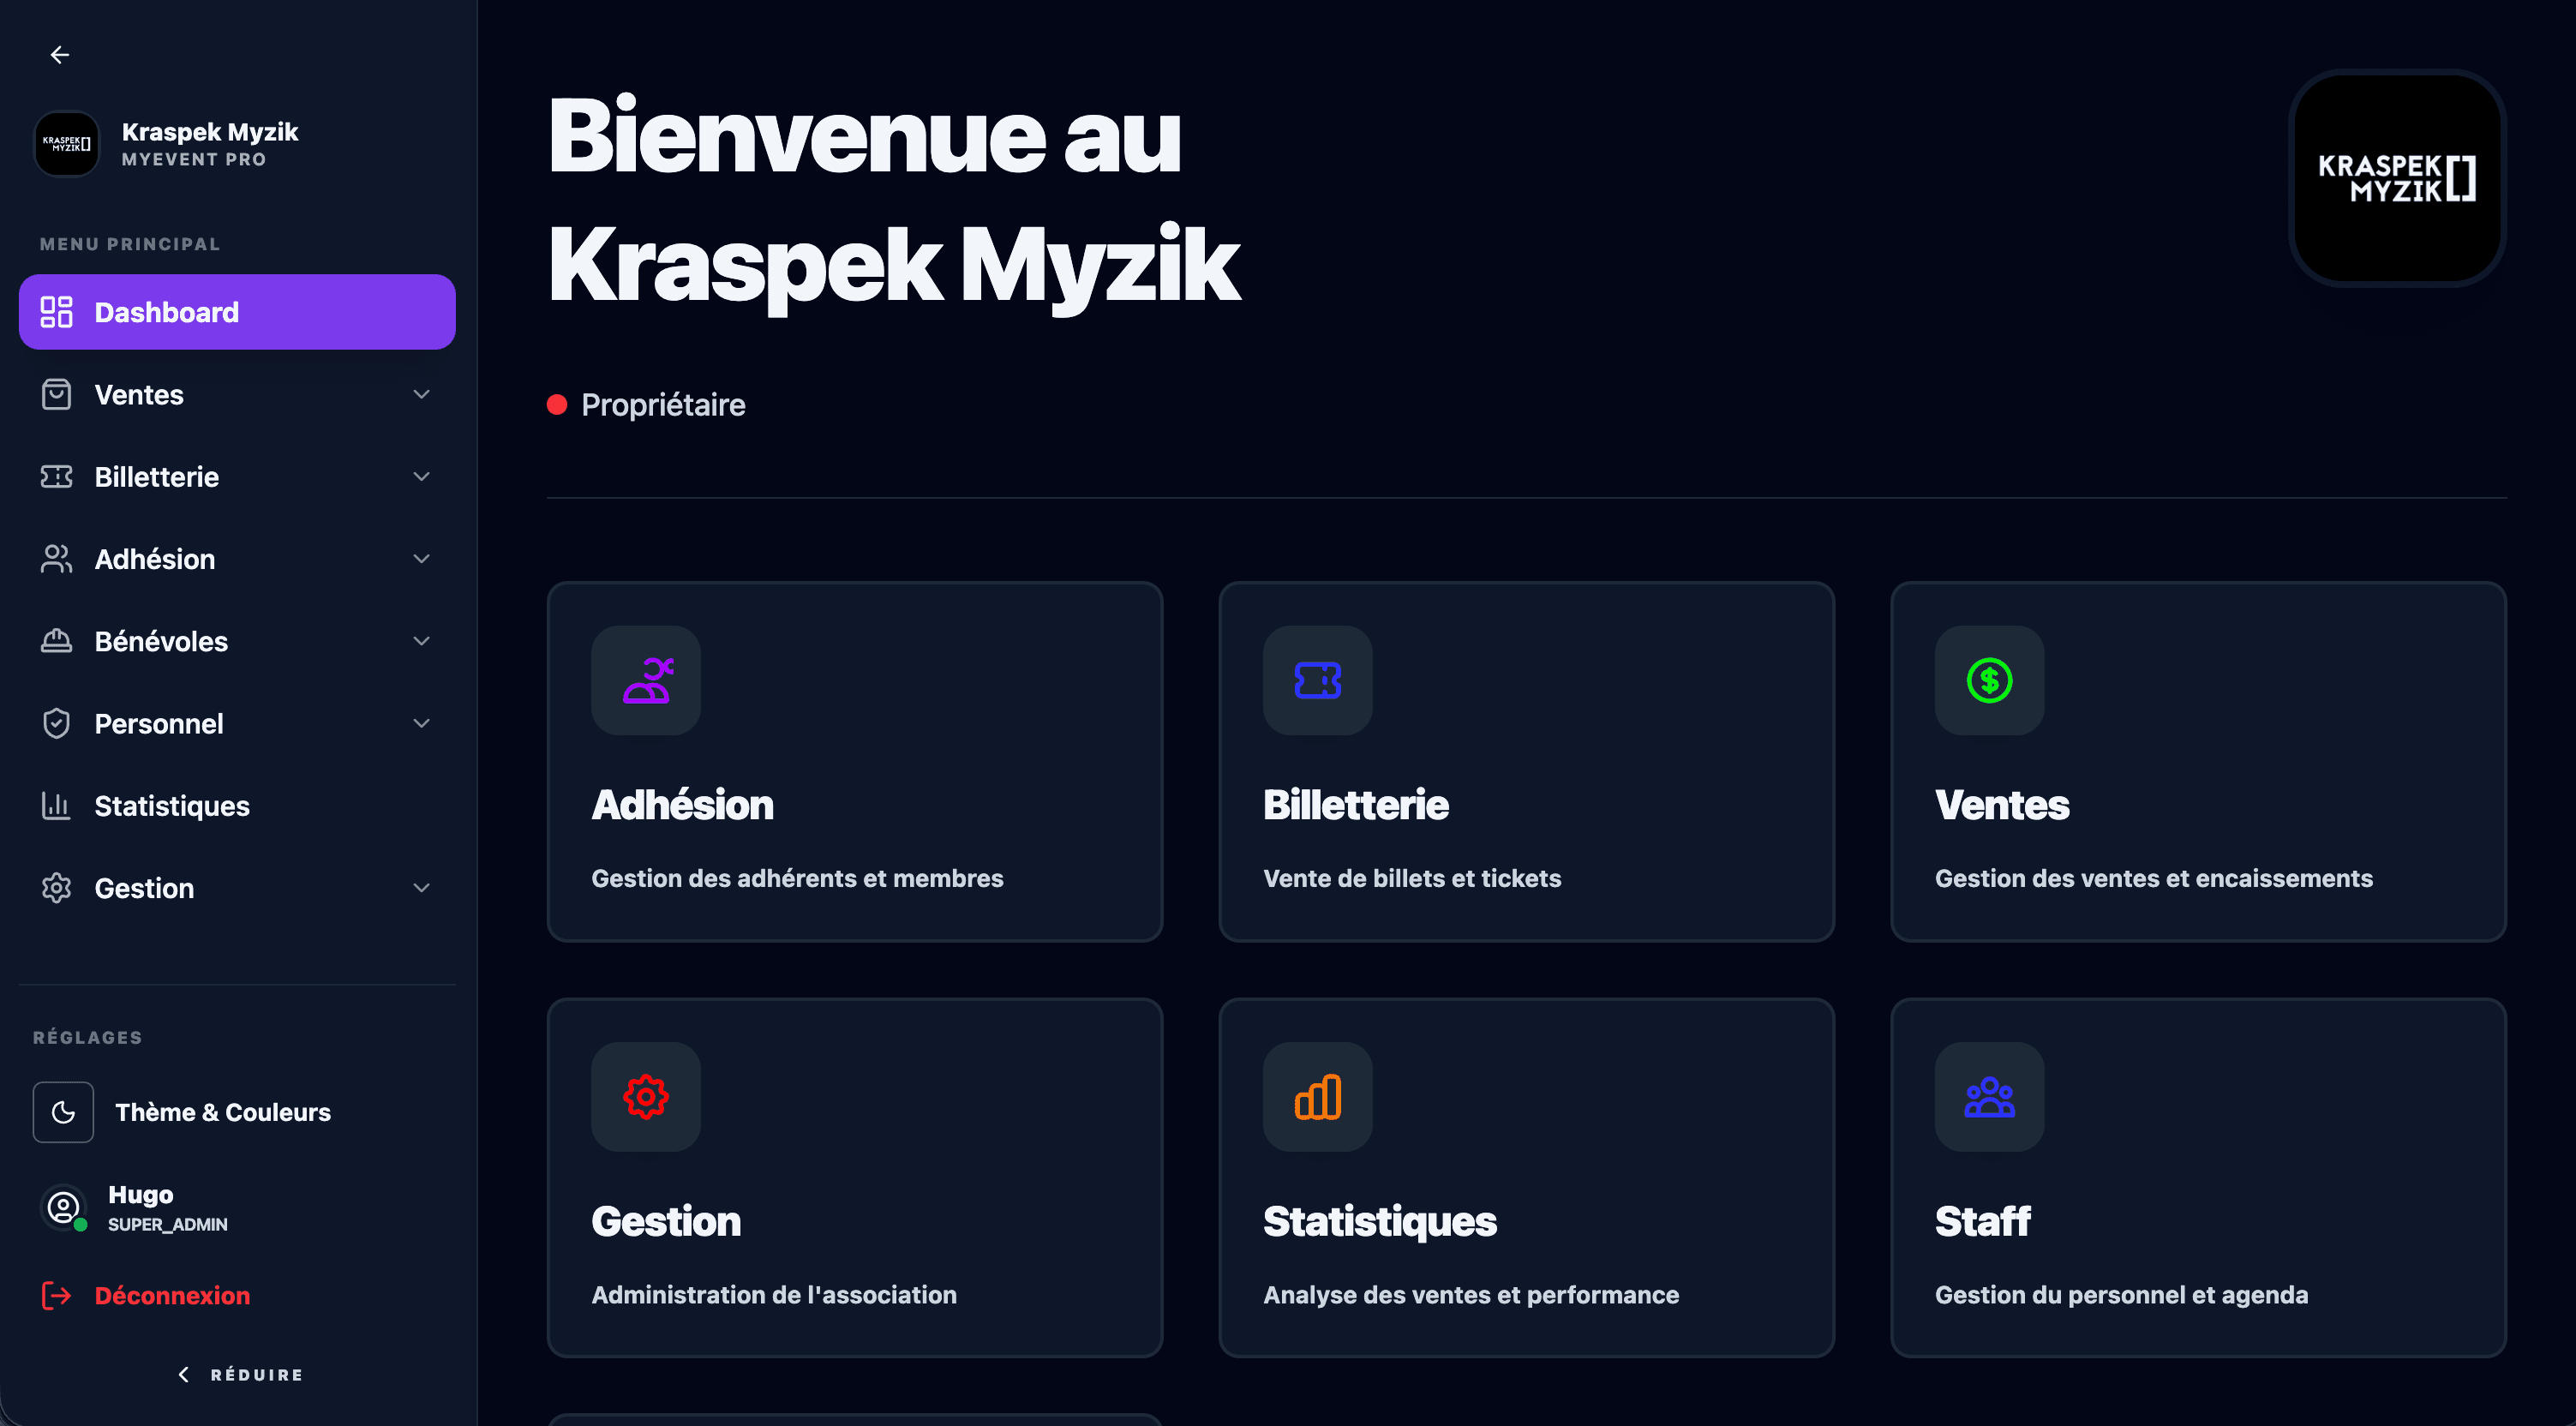This screenshot has height=1426, width=2576.
Task: Click the small Kraspek Myzik logo in sidebar
Action: point(67,144)
